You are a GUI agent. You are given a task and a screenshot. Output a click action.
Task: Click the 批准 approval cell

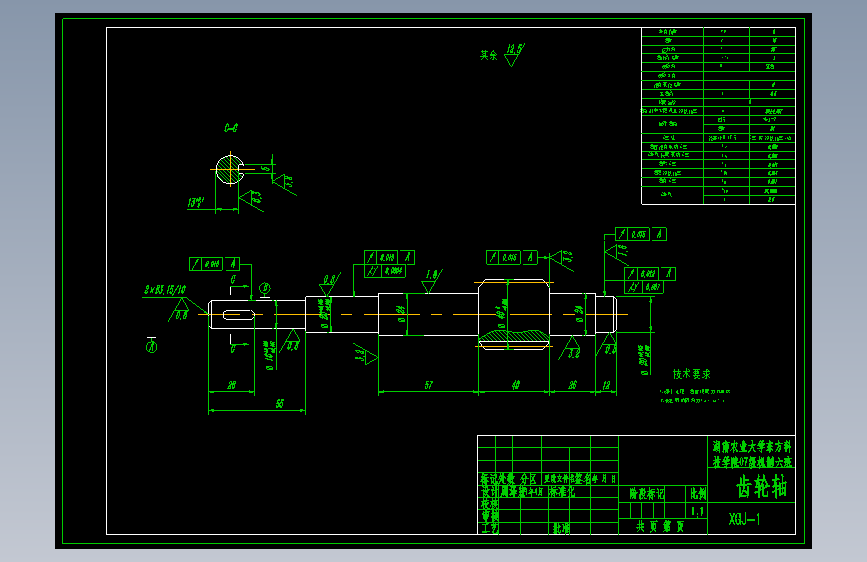(561, 528)
